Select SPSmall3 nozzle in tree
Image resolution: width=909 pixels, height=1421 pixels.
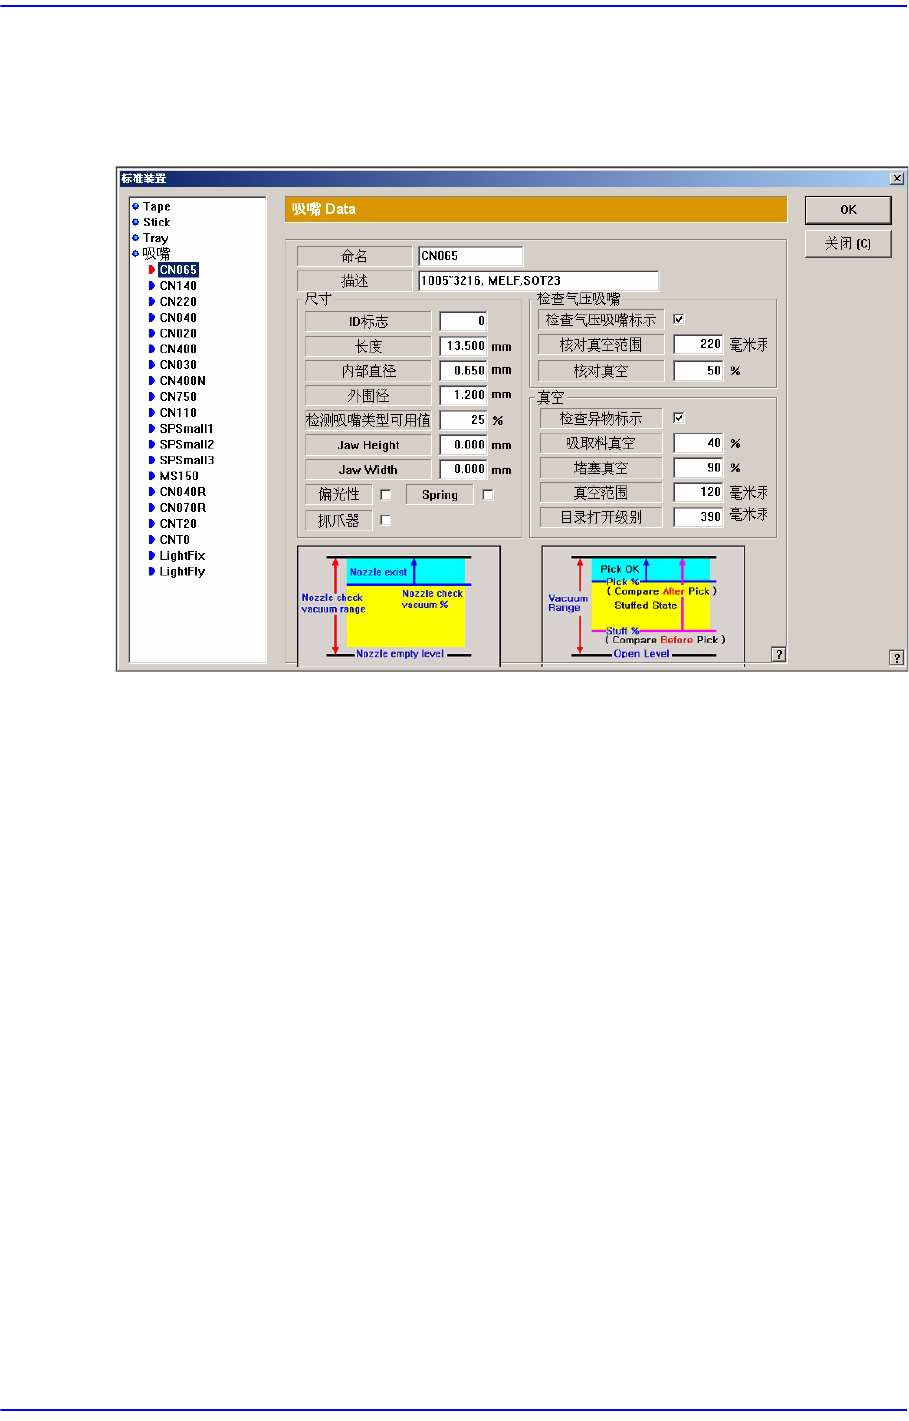186,461
